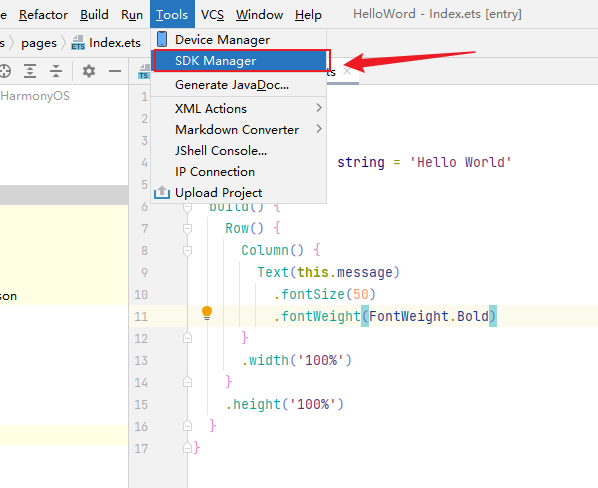Screen dimensions: 598x488
Task: Open the Window menu
Action: (x=259, y=14)
